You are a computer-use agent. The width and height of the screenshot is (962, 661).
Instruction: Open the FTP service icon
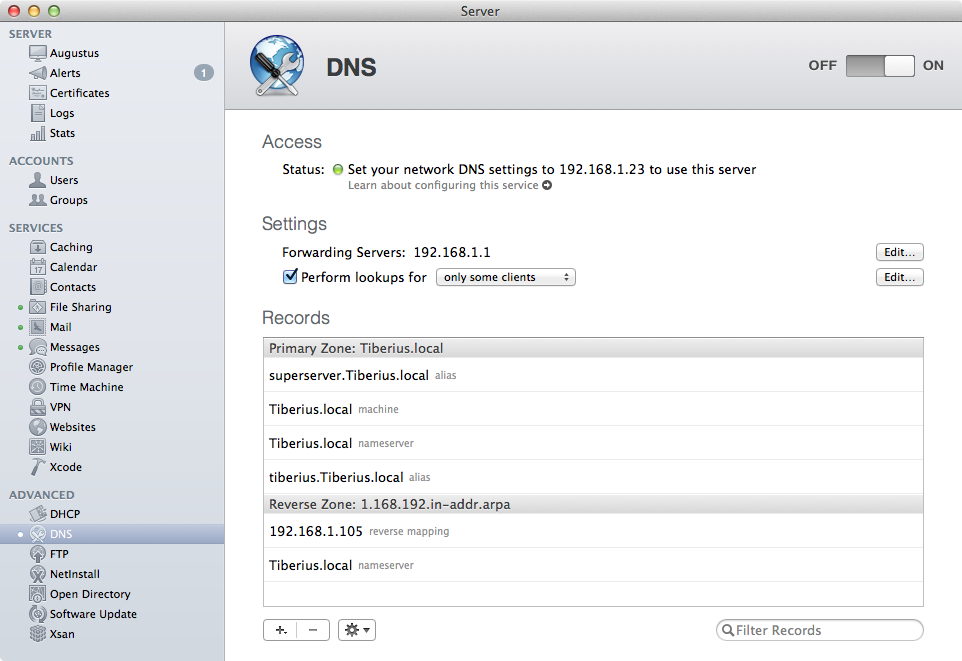coord(37,554)
